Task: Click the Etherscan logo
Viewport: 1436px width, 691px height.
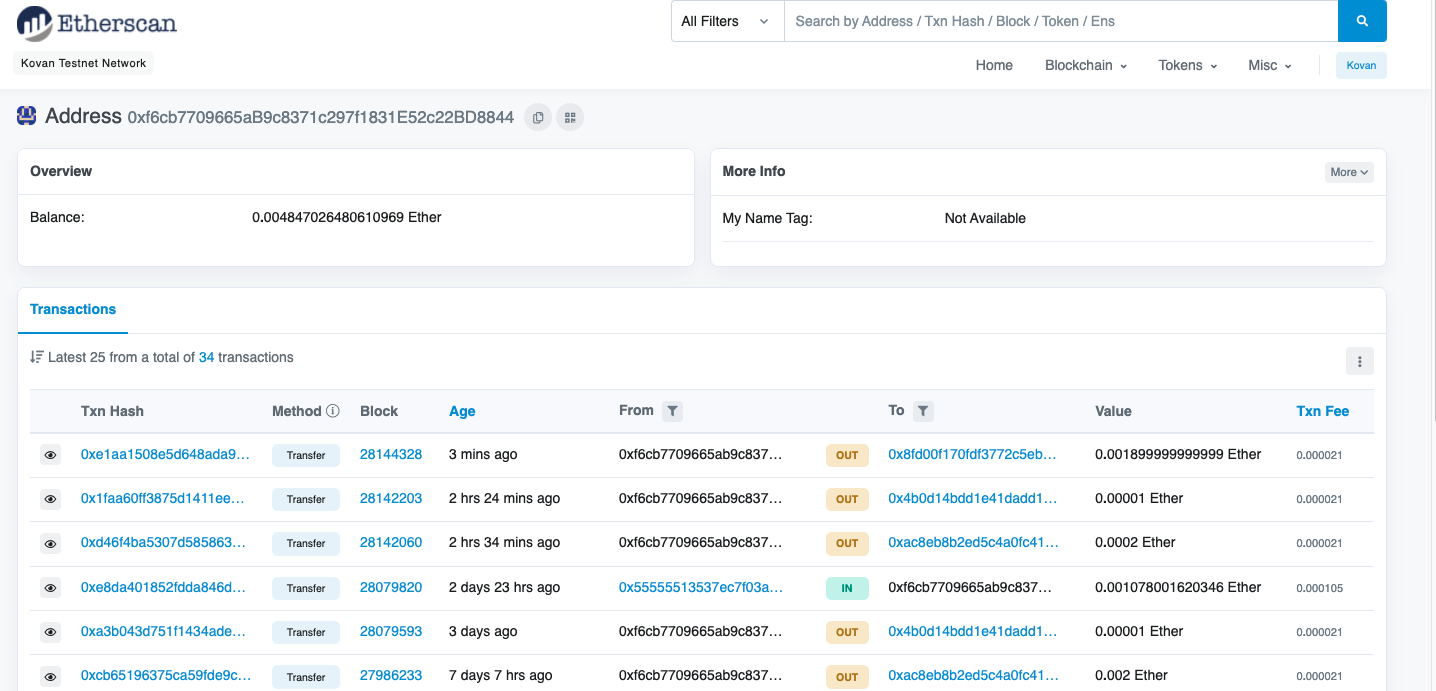Action: pos(97,23)
